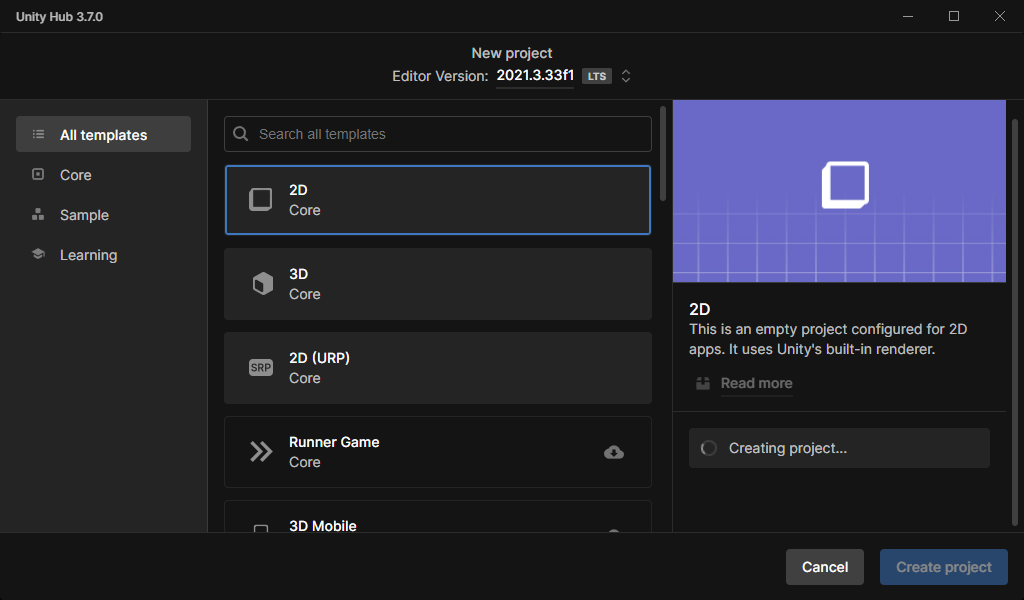1024x600 pixels.
Task: Open the Read more link
Action: pos(756,383)
